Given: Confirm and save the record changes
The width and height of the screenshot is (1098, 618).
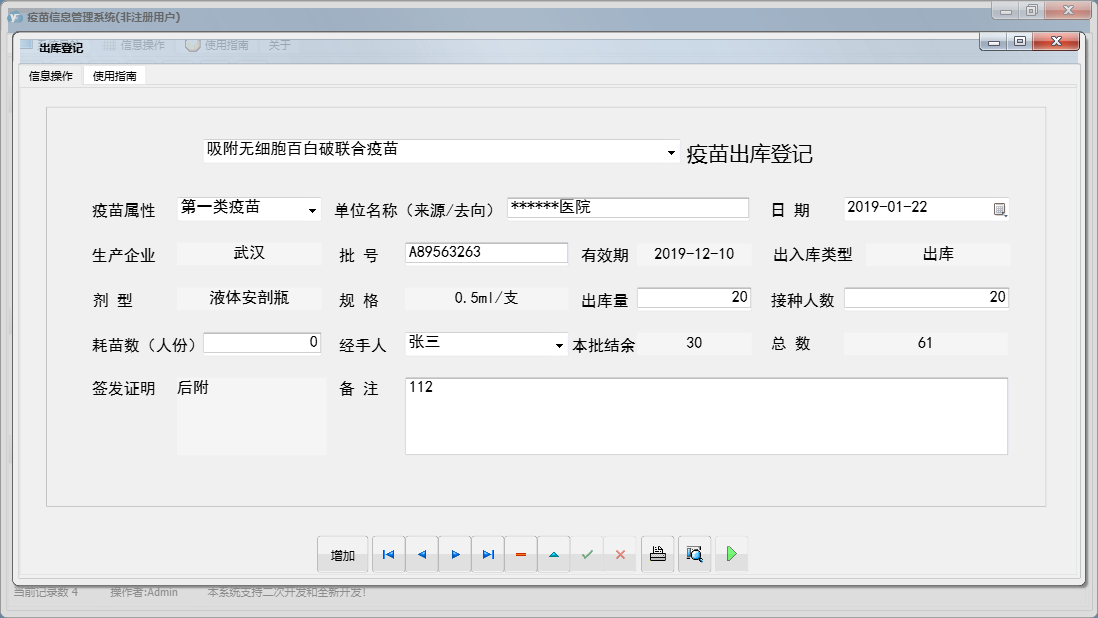Looking at the screenshot, I should tap(587, 553).
